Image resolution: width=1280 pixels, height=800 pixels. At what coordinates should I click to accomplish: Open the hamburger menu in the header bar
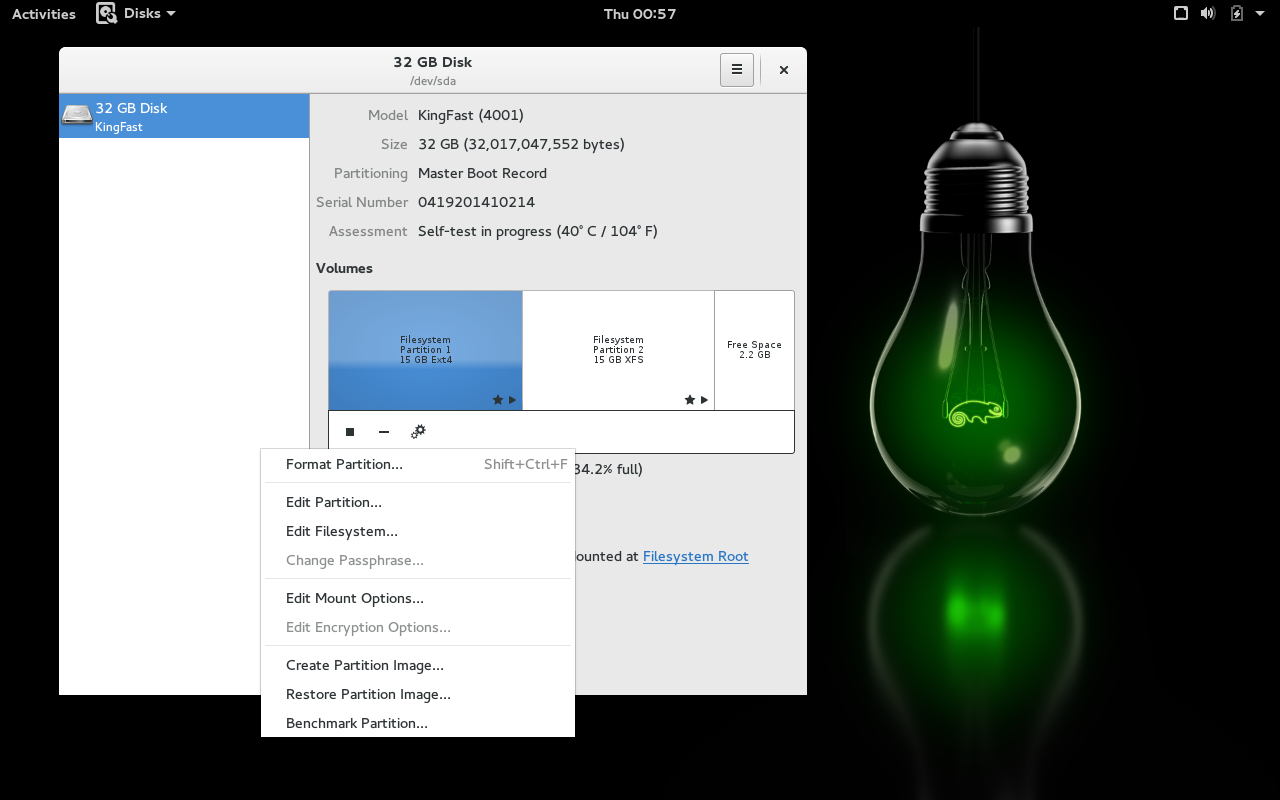pyautogui.click(x=737, y=70)
